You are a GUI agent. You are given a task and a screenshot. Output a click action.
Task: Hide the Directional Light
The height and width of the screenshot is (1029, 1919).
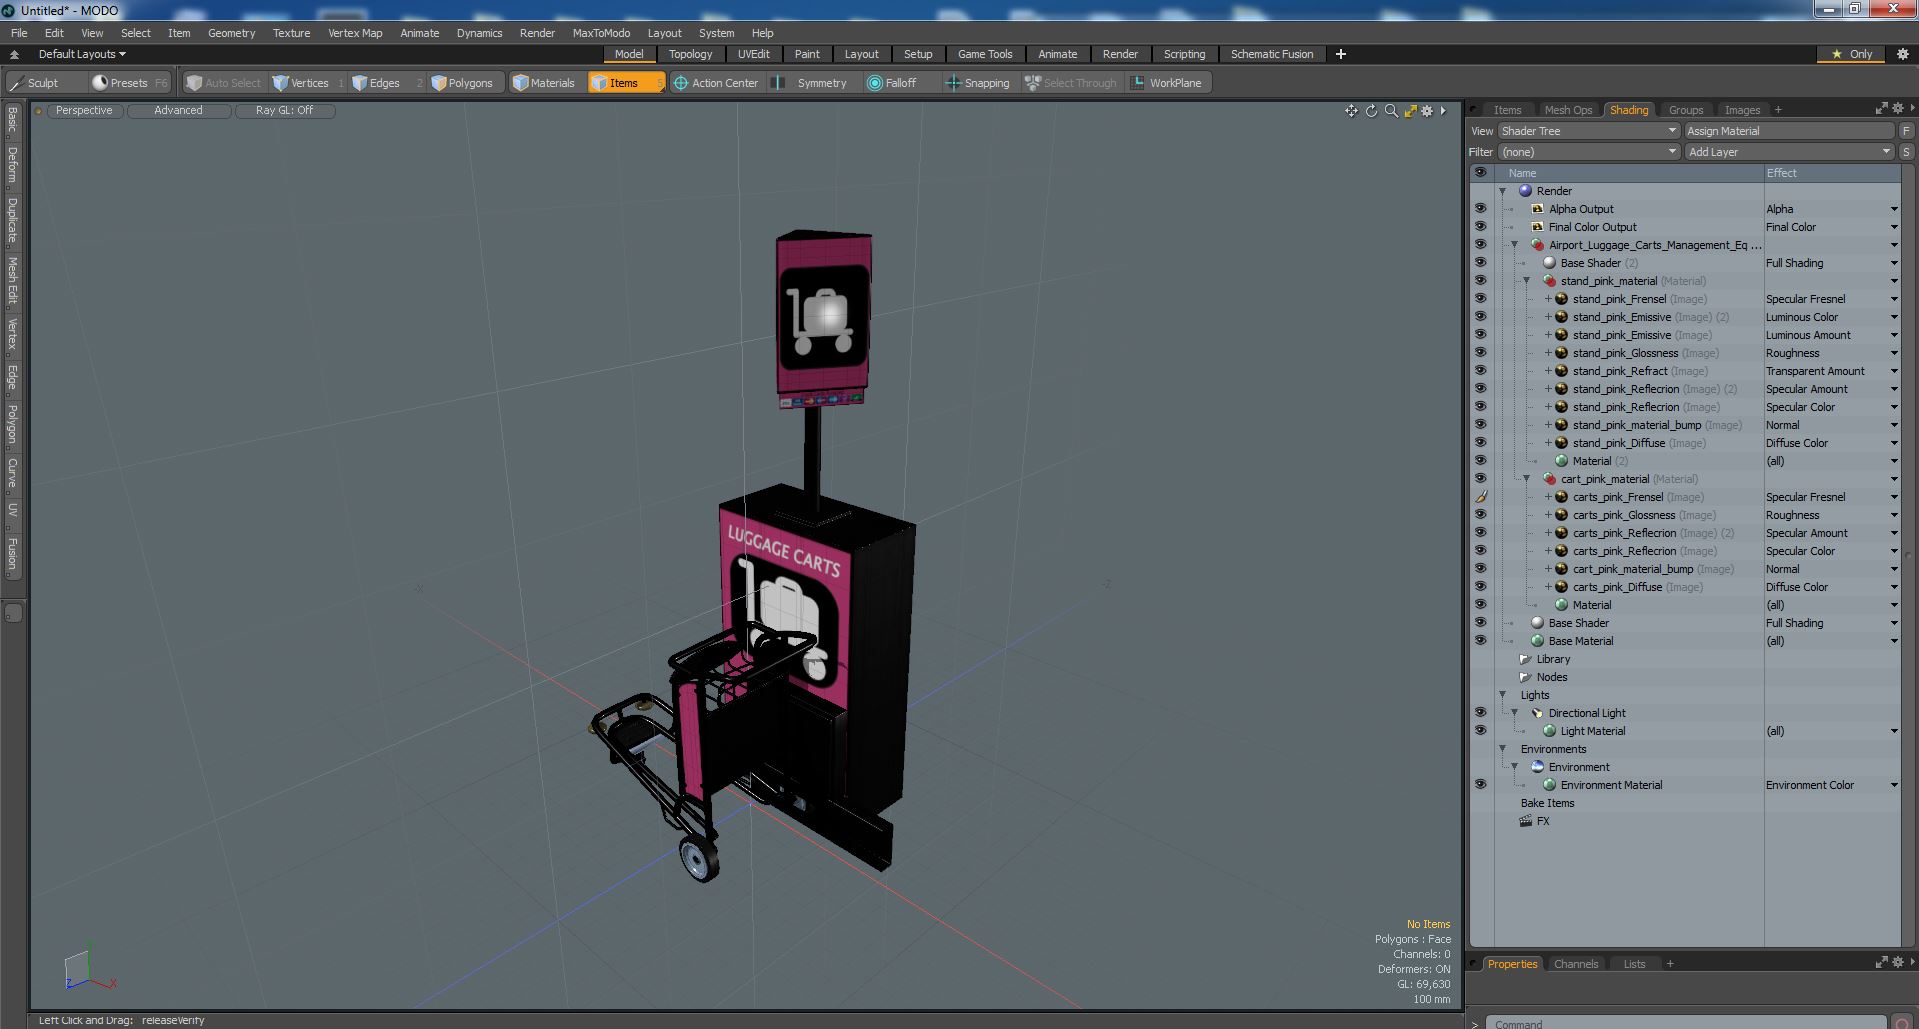pyautogui.click(x=1480, y=713)
